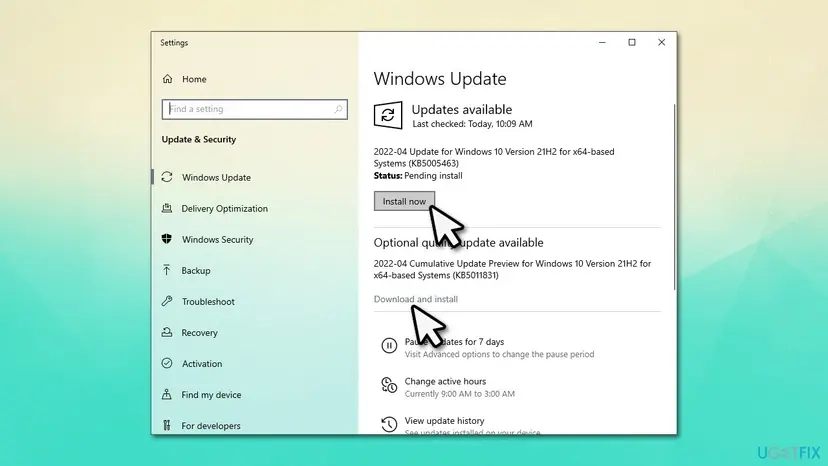828x466 pixels.
Task: Click the Pause updates circle icon
Action: coord(389,346)
